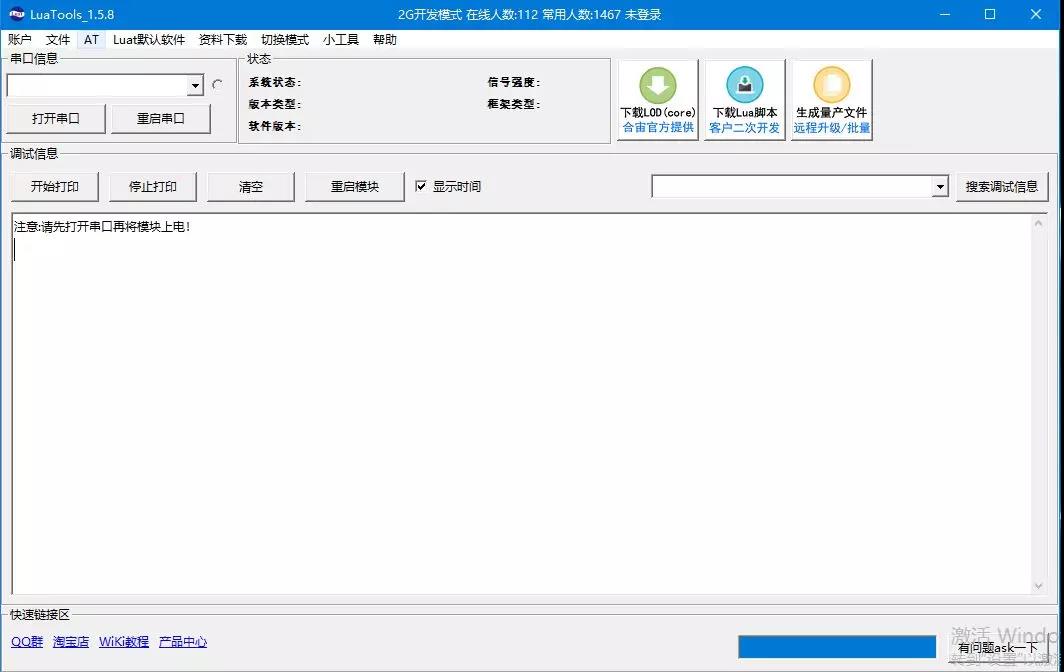Open the 帮助 menu
The height and width of the screenshot is (672, 1064).
coord(385,39)
